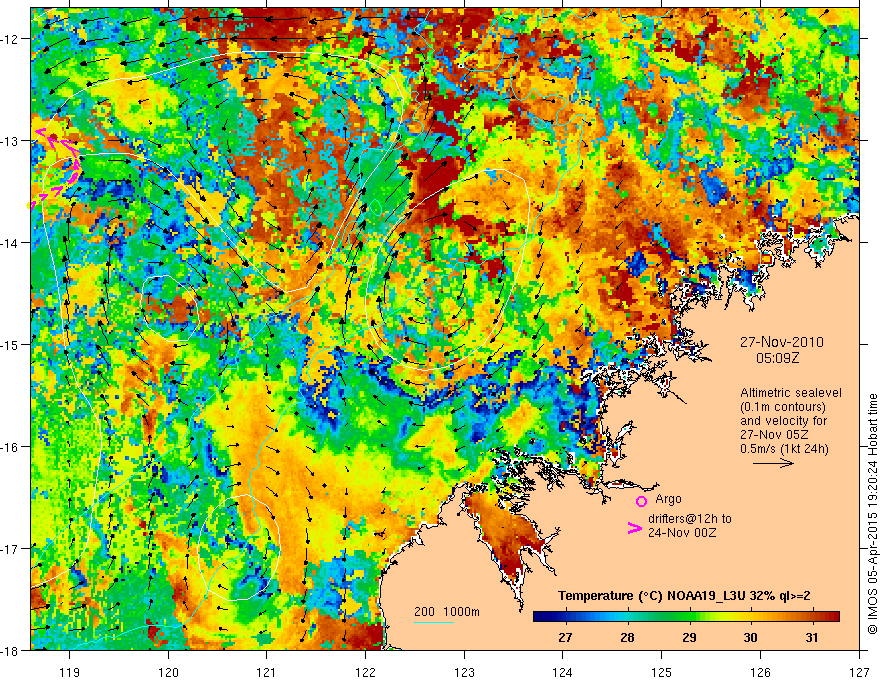Click the latitude axis label '-14'

click(x=10, y=243)
